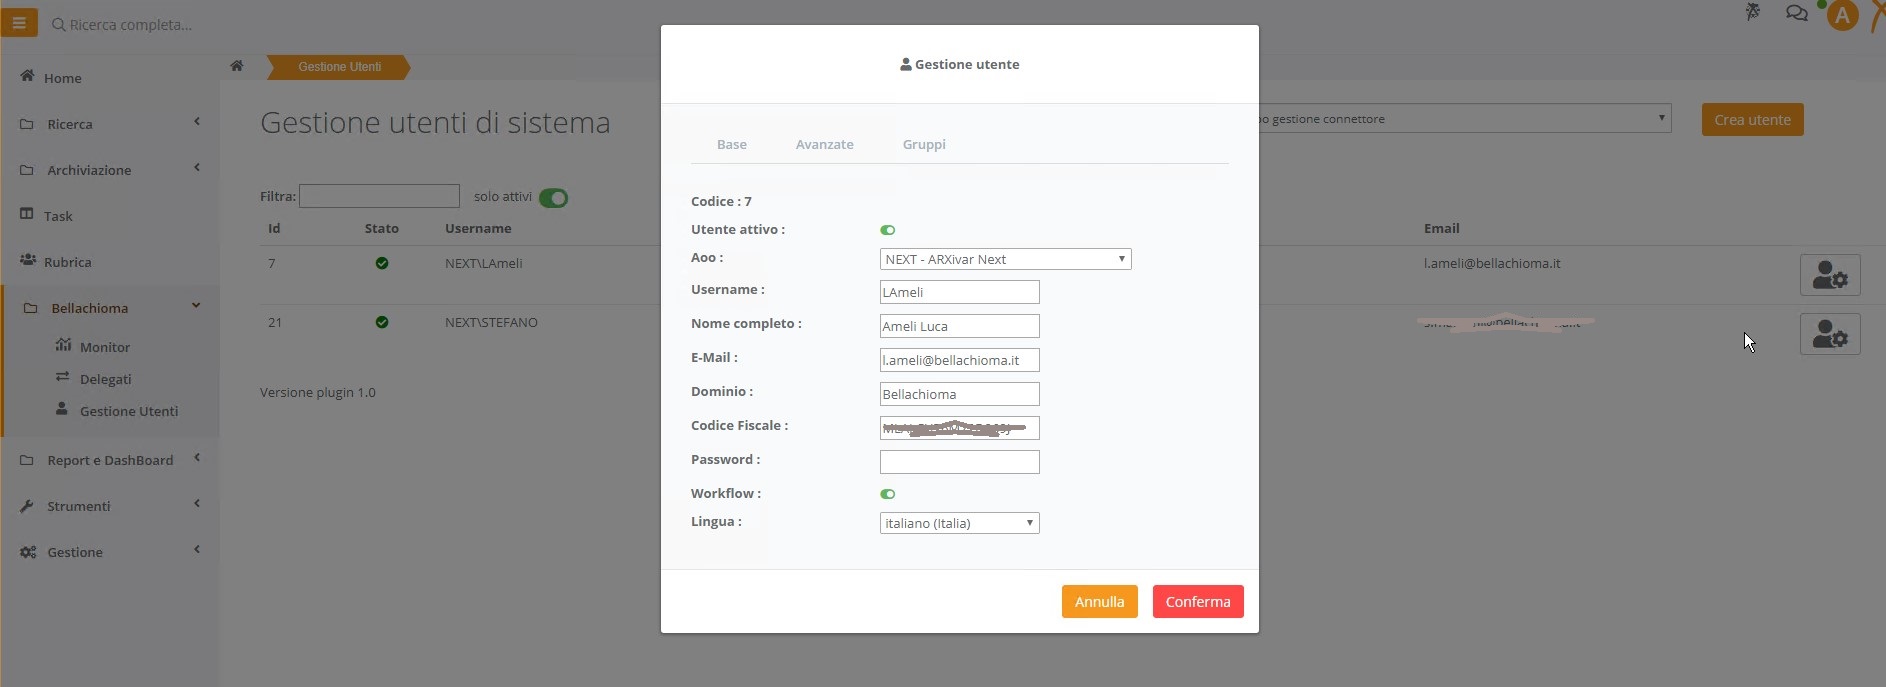
Task: Click the Archiviazione folder icon
Action: (x=27, y=170)
